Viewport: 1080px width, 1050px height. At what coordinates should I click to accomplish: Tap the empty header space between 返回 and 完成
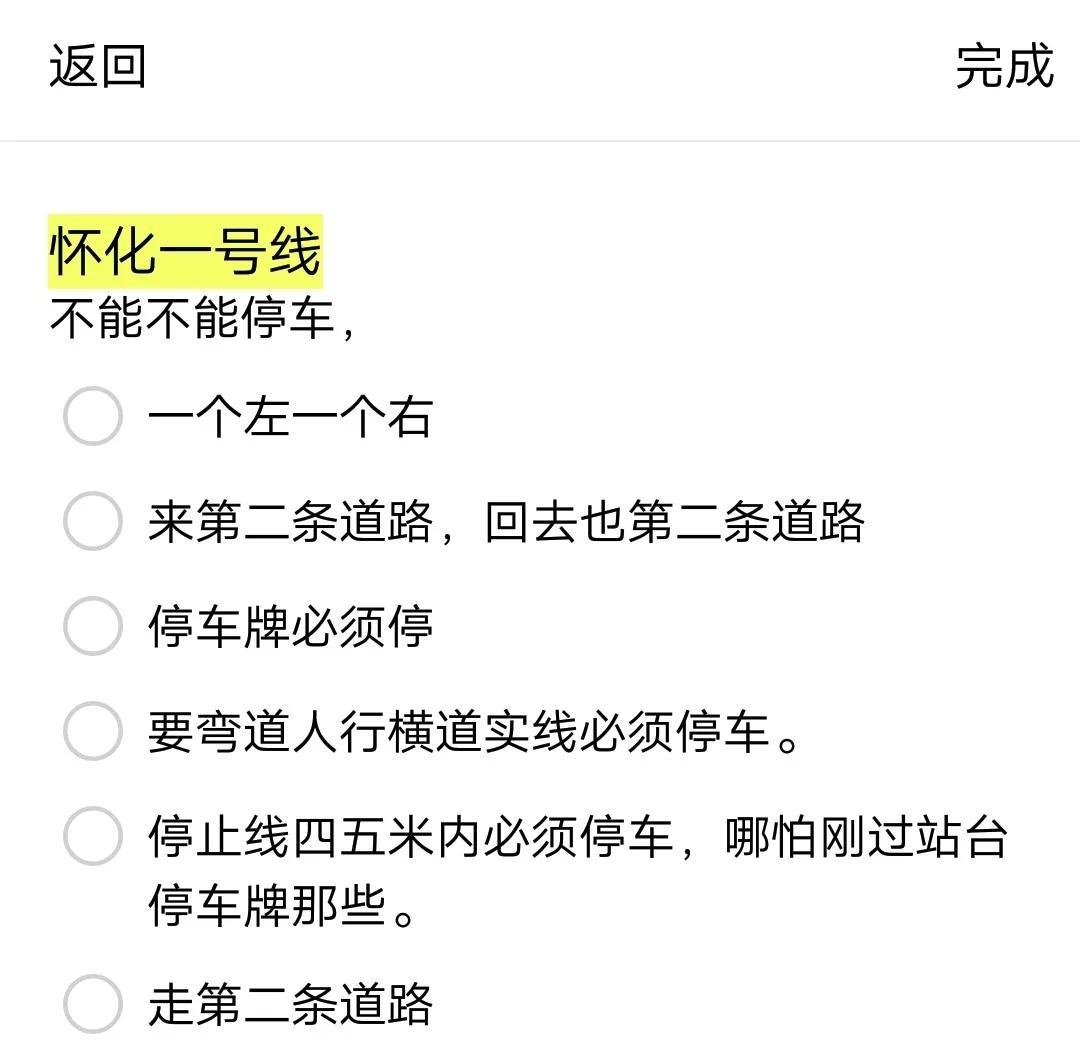(550, 67)
